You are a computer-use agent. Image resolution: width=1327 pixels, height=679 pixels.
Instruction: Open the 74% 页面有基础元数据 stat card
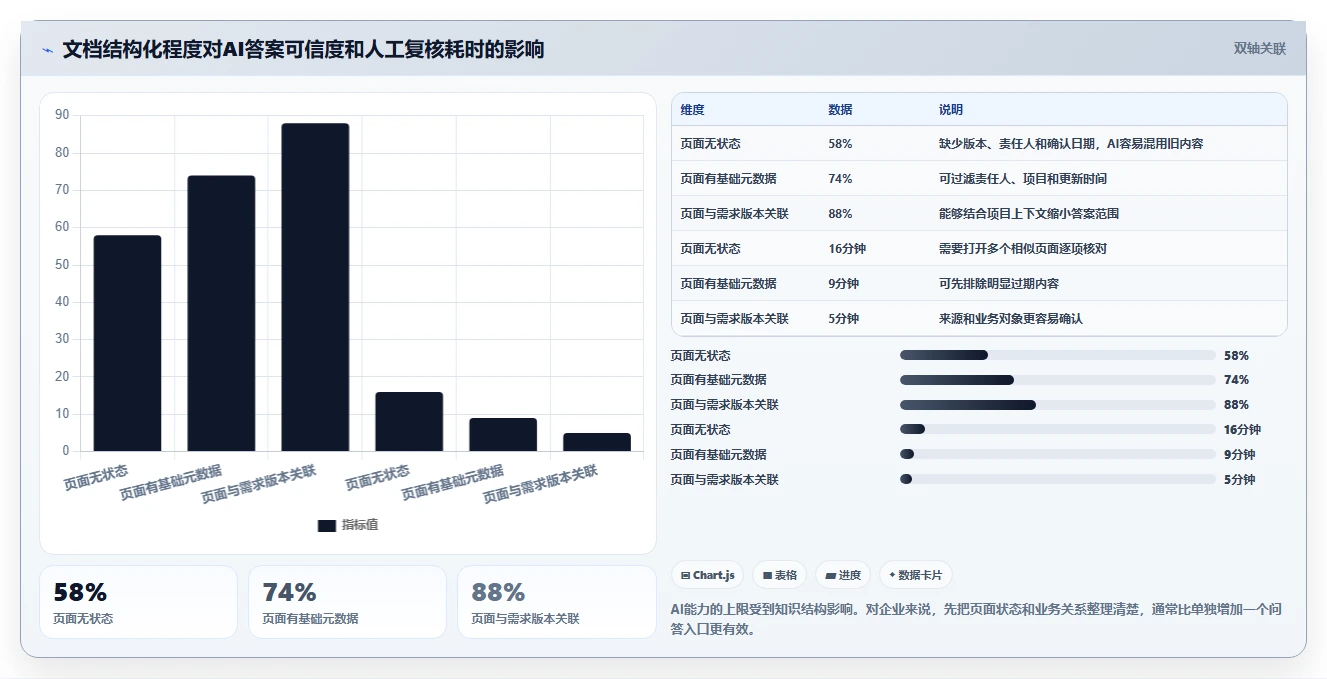[347, 602]
